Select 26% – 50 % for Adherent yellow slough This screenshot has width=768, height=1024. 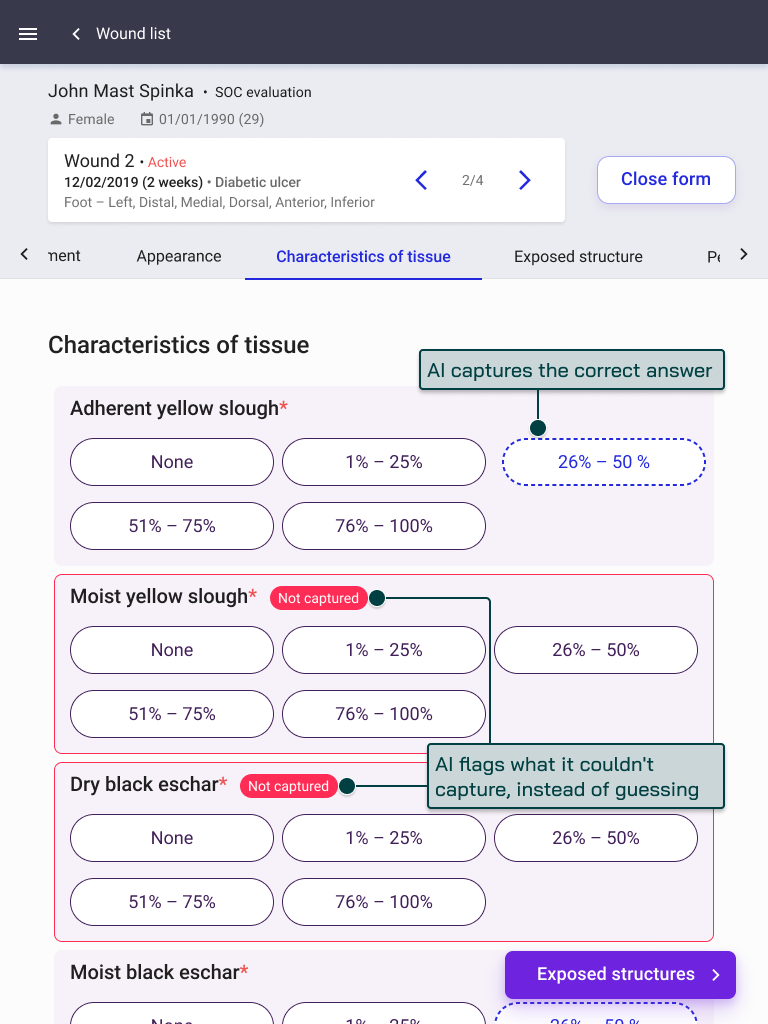point(603,462)
